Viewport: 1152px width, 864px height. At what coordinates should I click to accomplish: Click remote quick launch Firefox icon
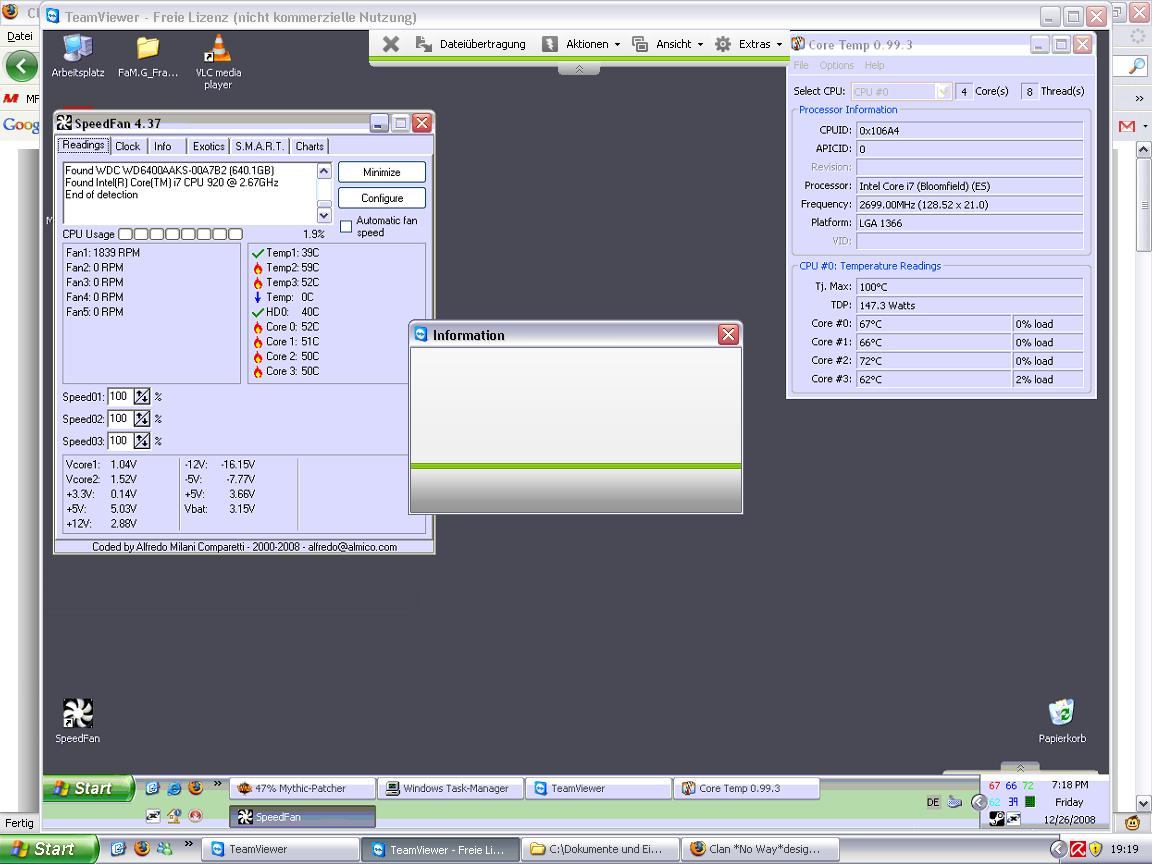(195, 788)
